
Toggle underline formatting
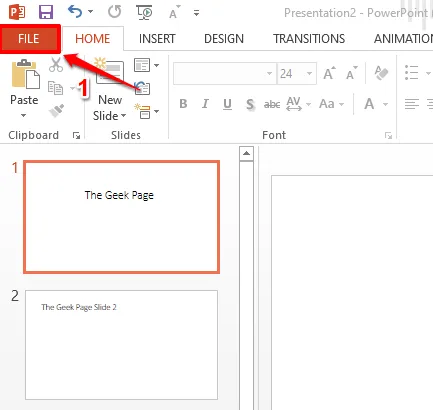(227, 104)
